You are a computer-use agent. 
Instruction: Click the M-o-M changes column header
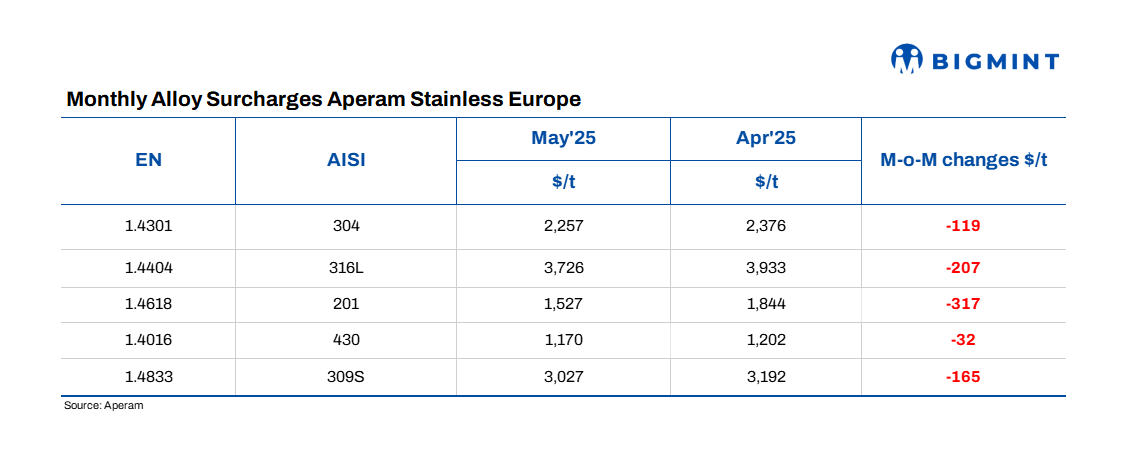[x=963, y=160]
